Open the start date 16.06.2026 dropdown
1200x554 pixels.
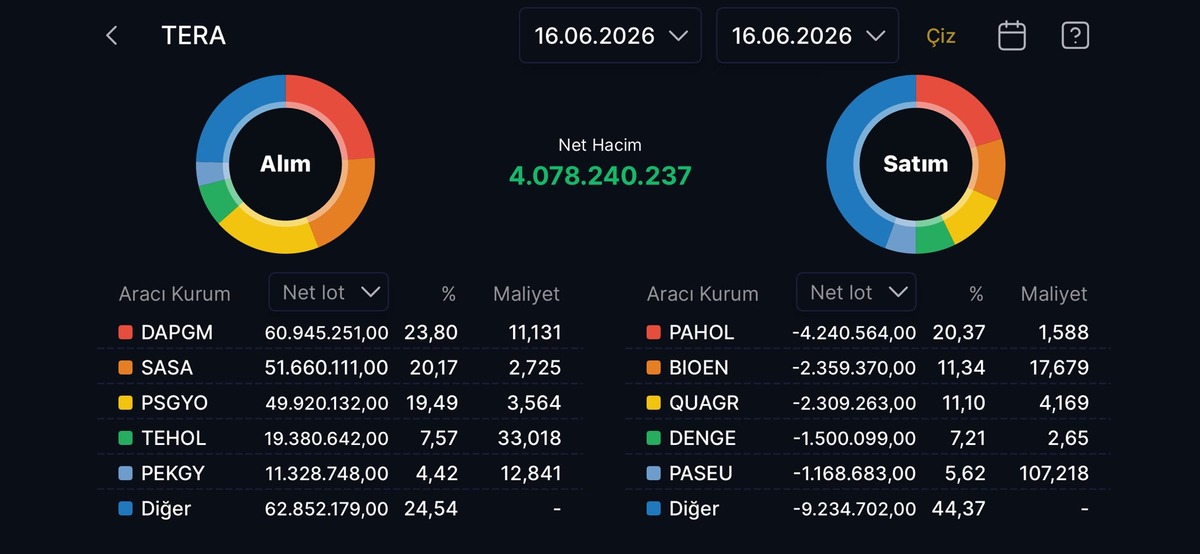point(610,36)
